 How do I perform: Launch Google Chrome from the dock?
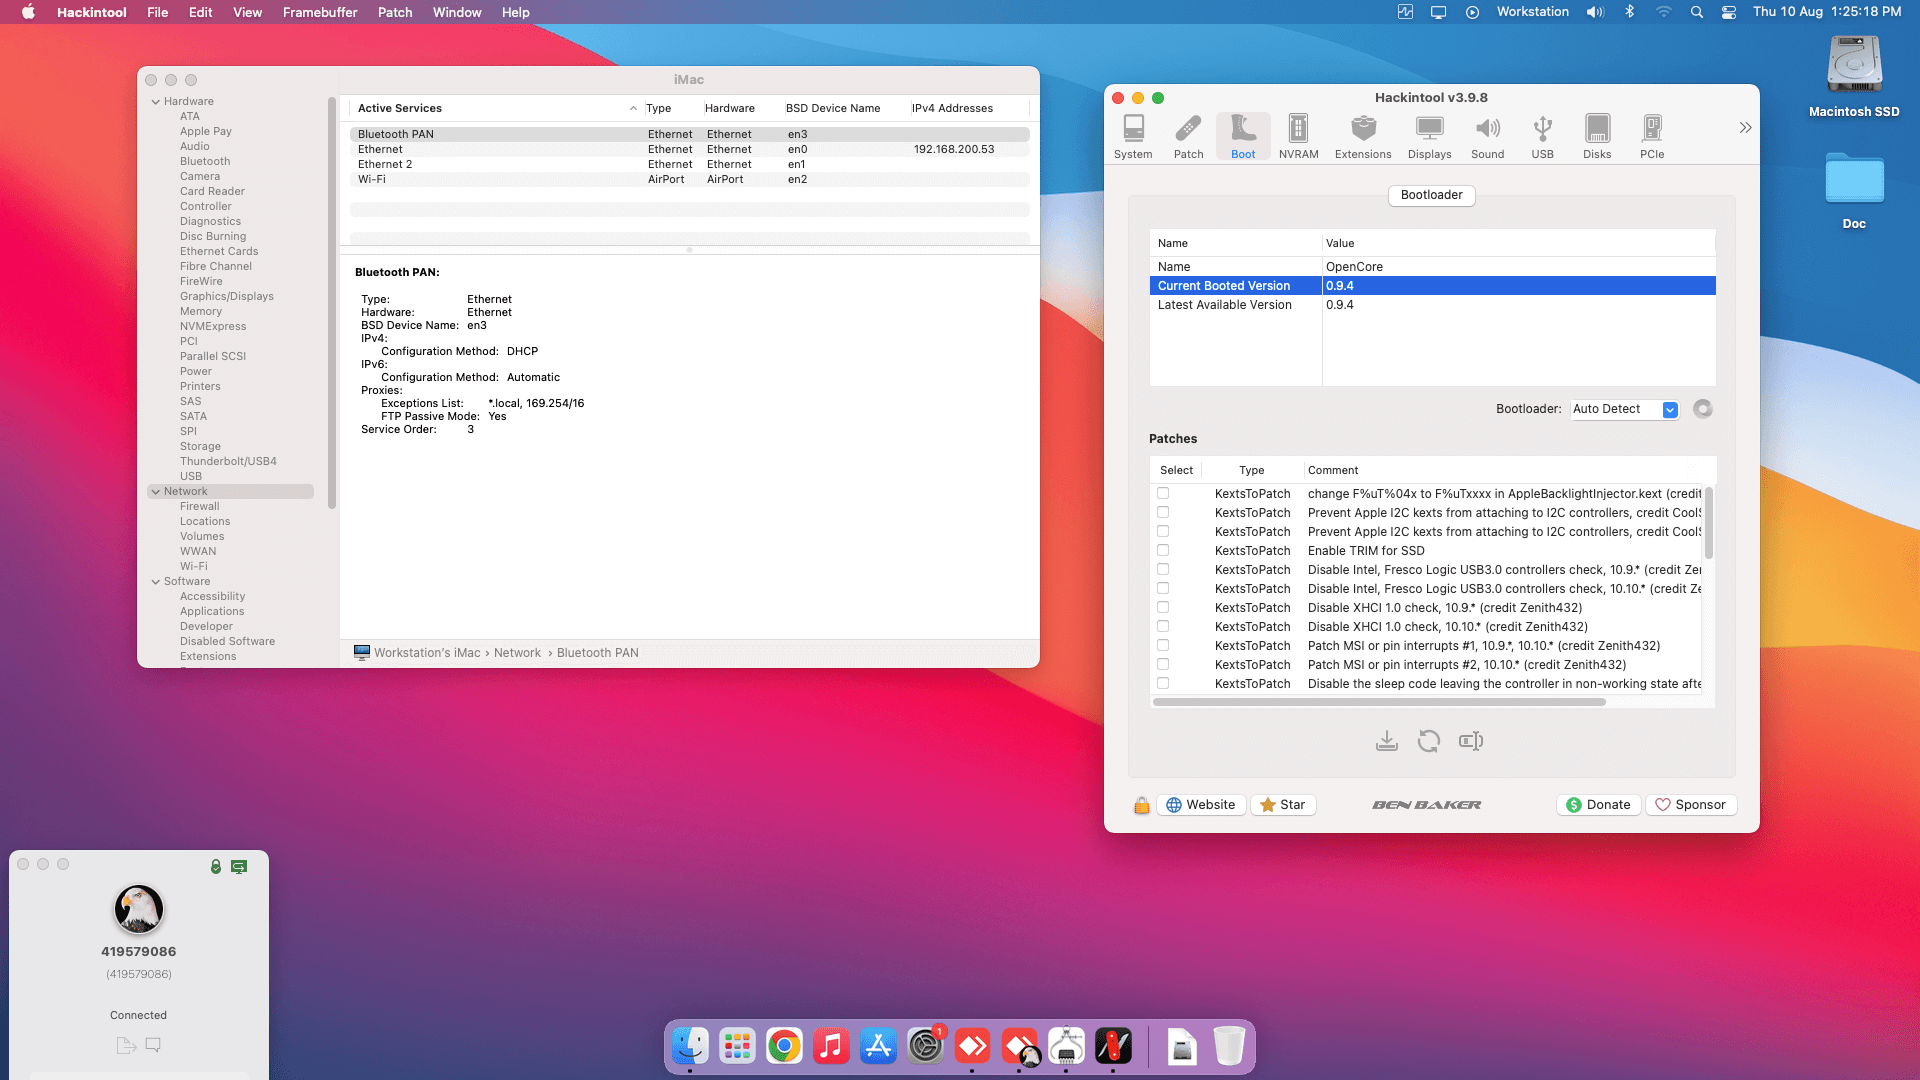[x=784, y=1046]
